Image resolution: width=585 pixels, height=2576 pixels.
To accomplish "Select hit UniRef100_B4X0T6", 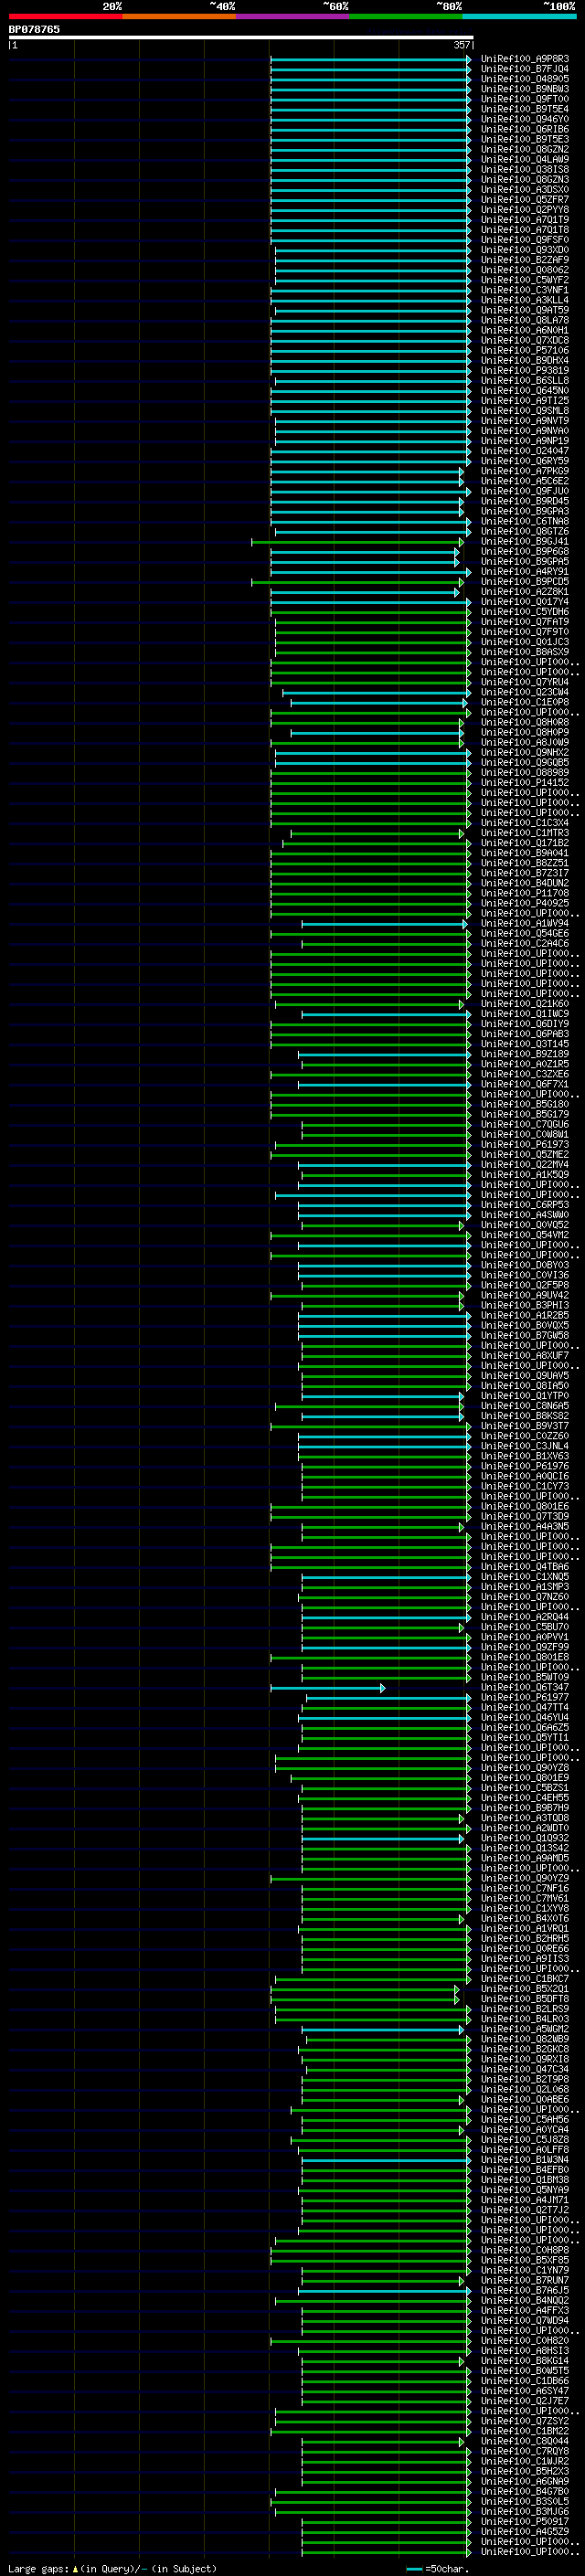I will coord(525,1919).
